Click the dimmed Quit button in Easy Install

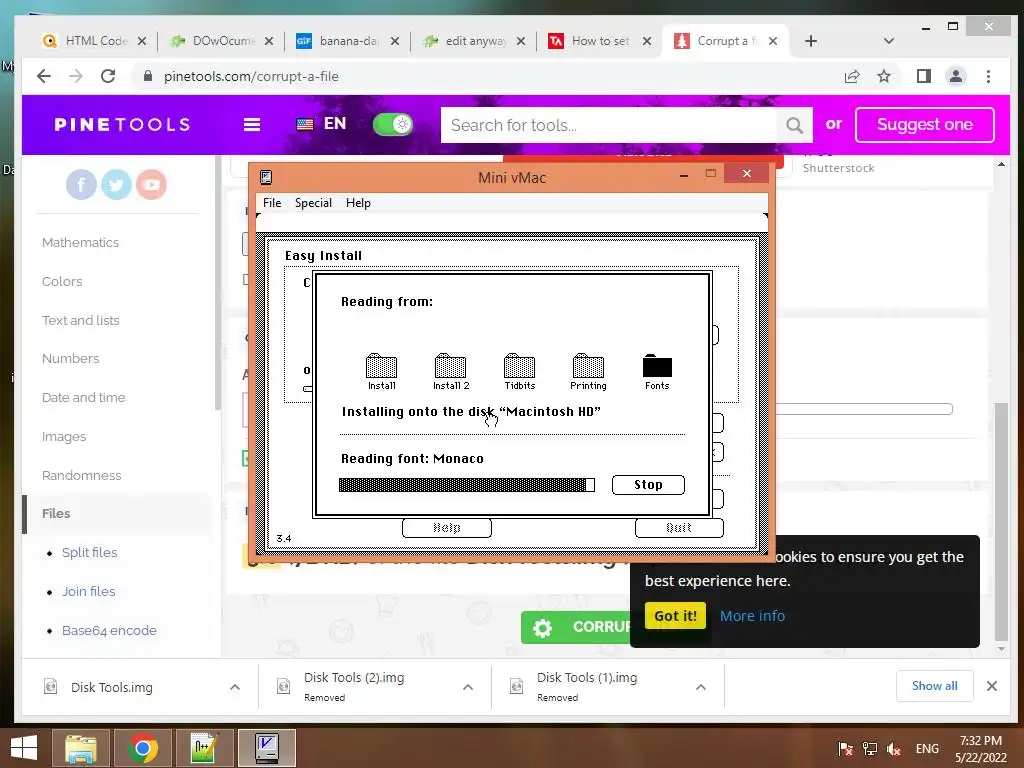(x=679, y=528)
